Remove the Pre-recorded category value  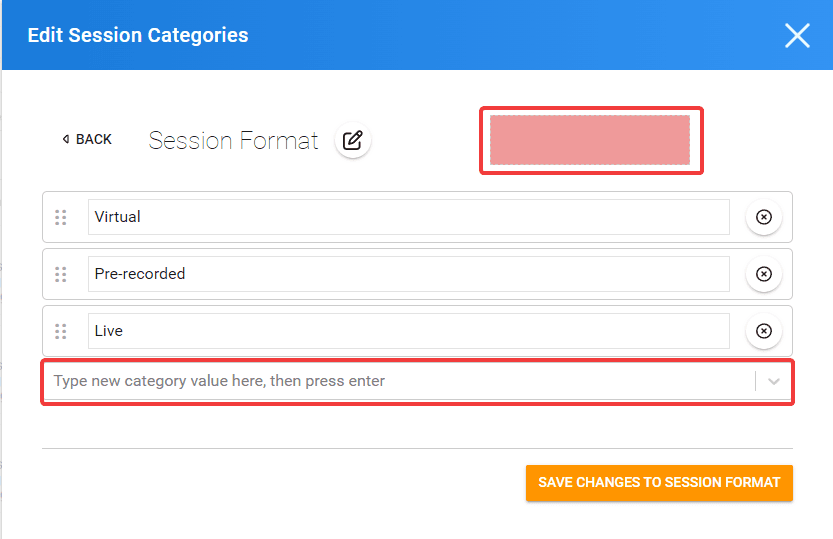[763, 274]
